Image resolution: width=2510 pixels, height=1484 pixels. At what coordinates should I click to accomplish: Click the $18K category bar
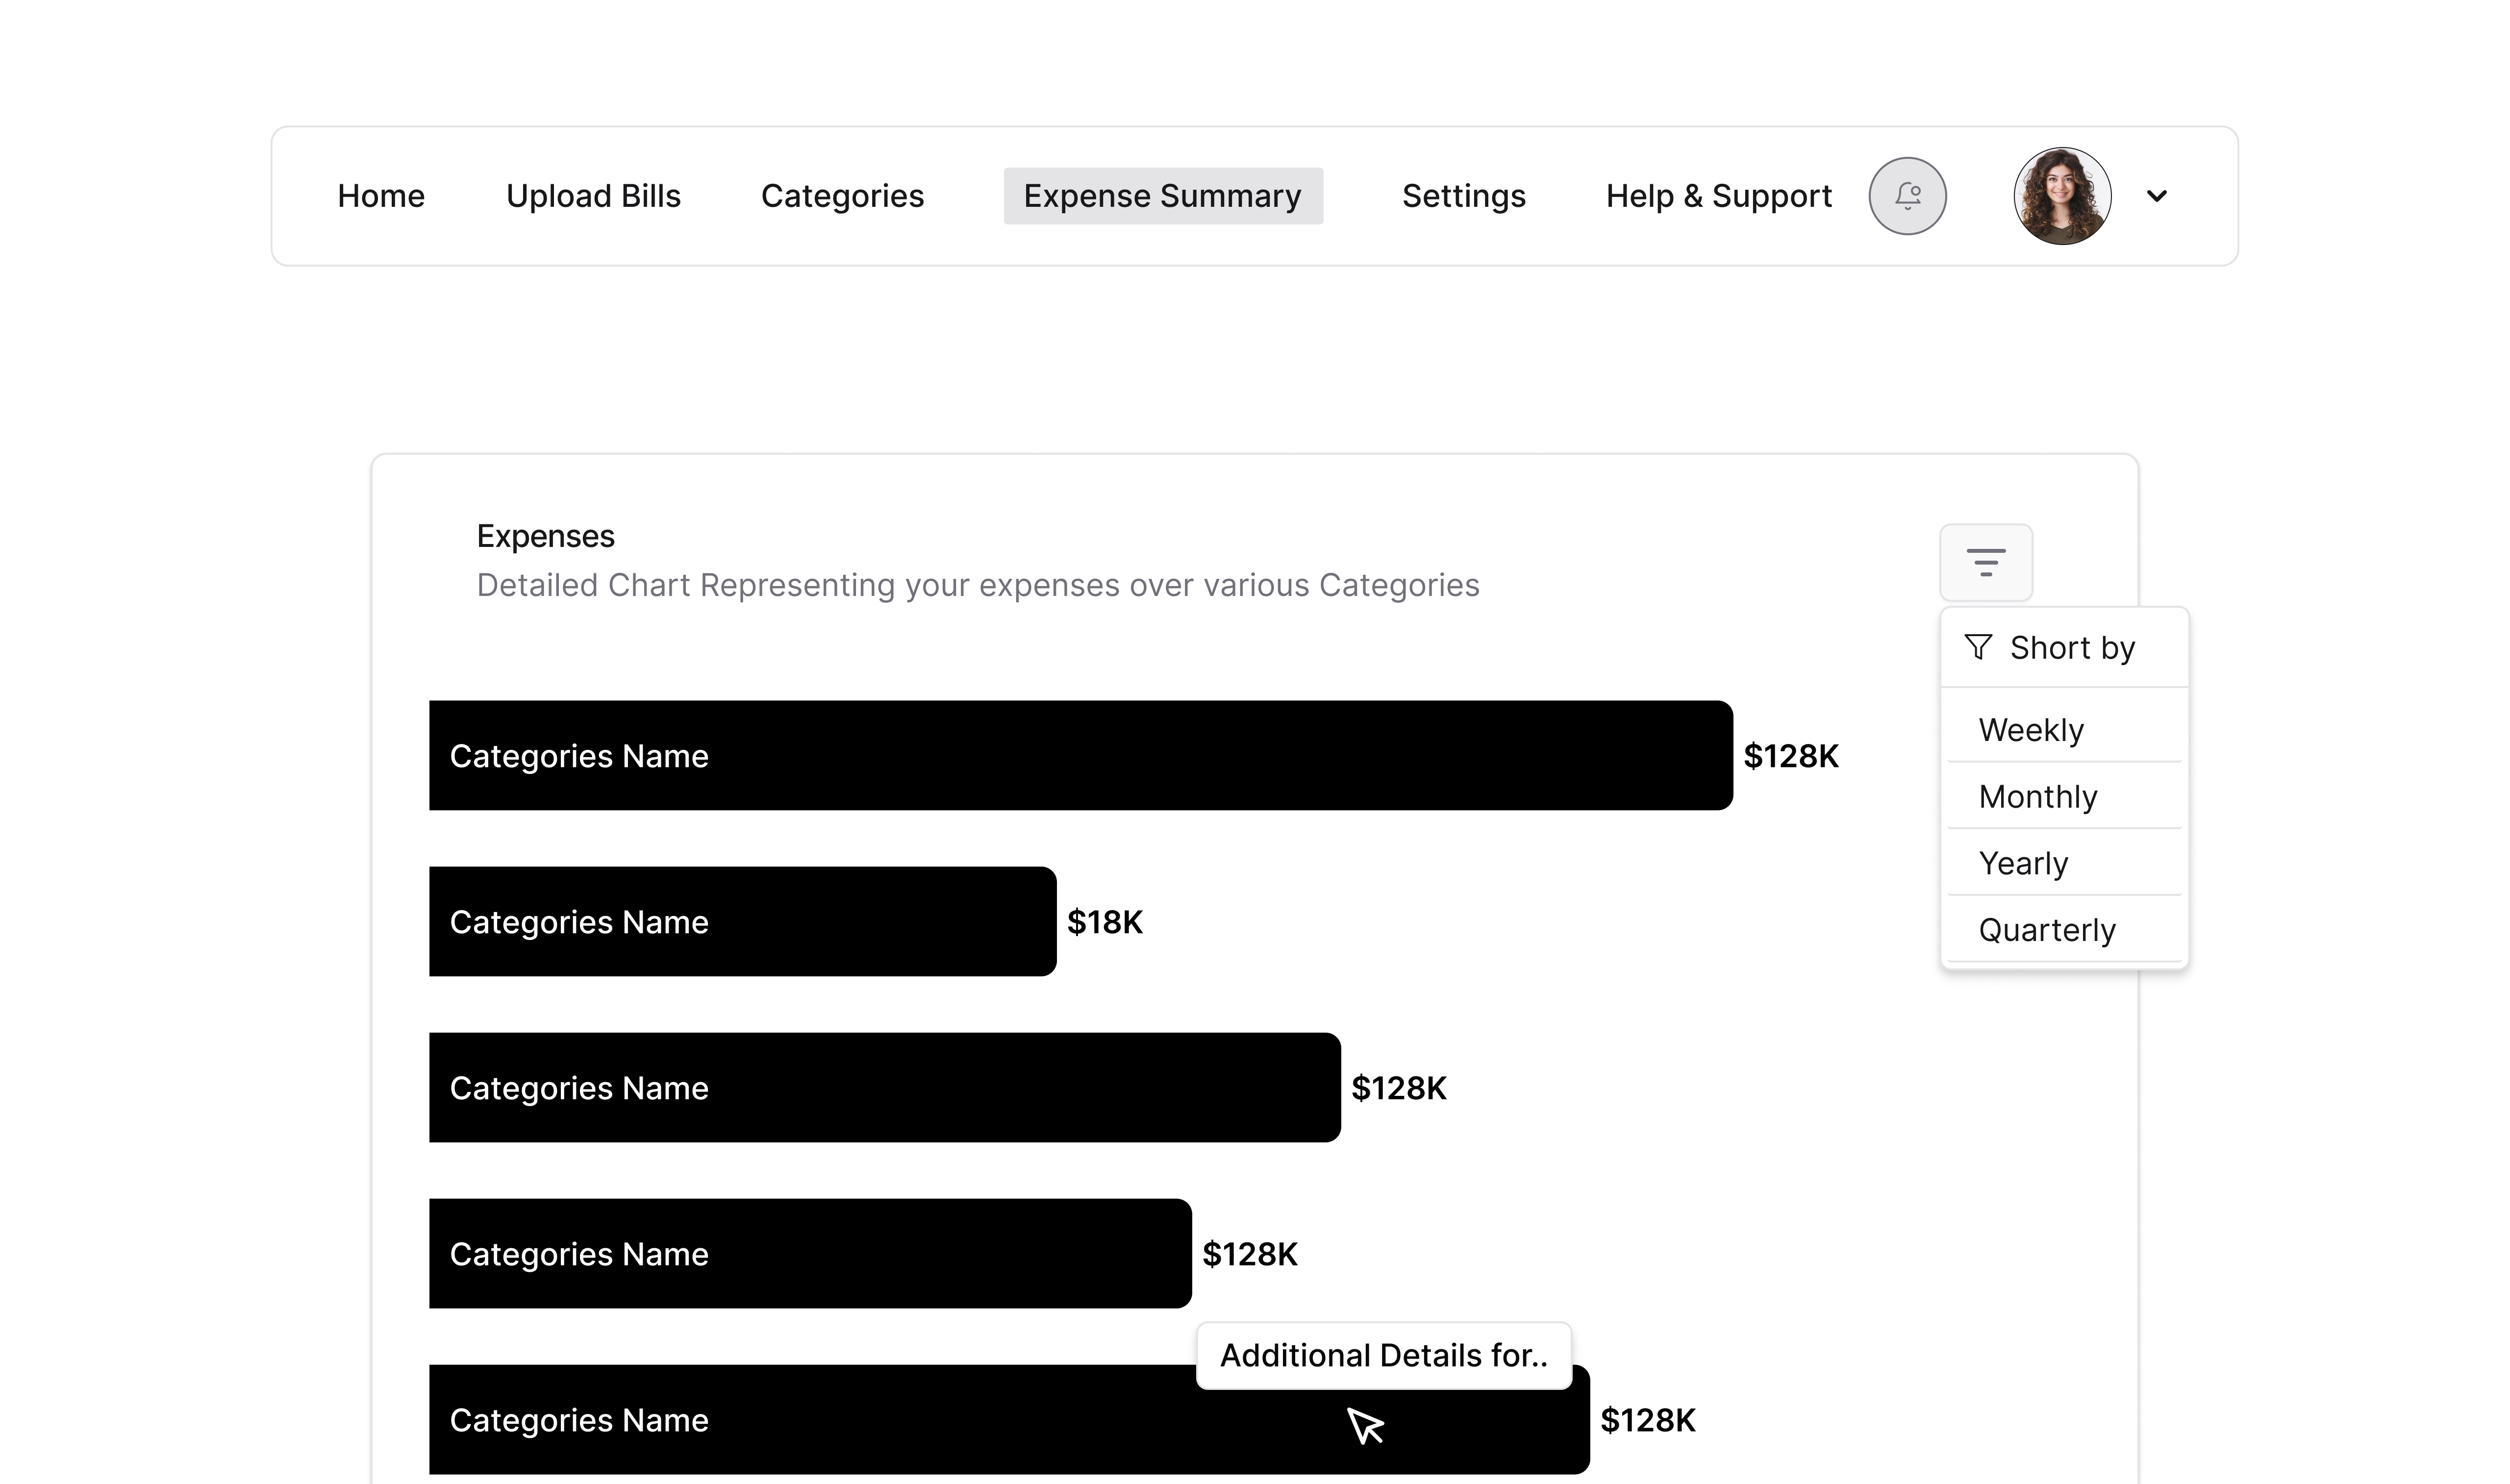tap(742, 921)
